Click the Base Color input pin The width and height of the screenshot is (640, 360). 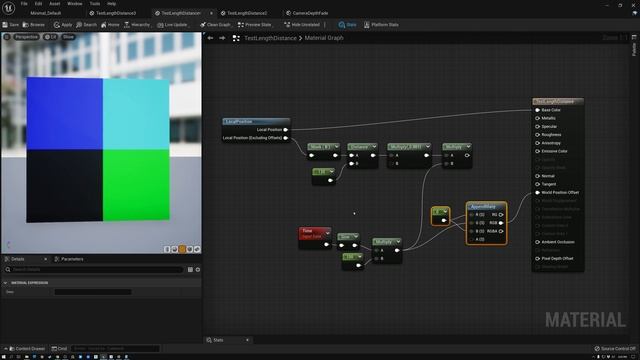coord(538,110)
